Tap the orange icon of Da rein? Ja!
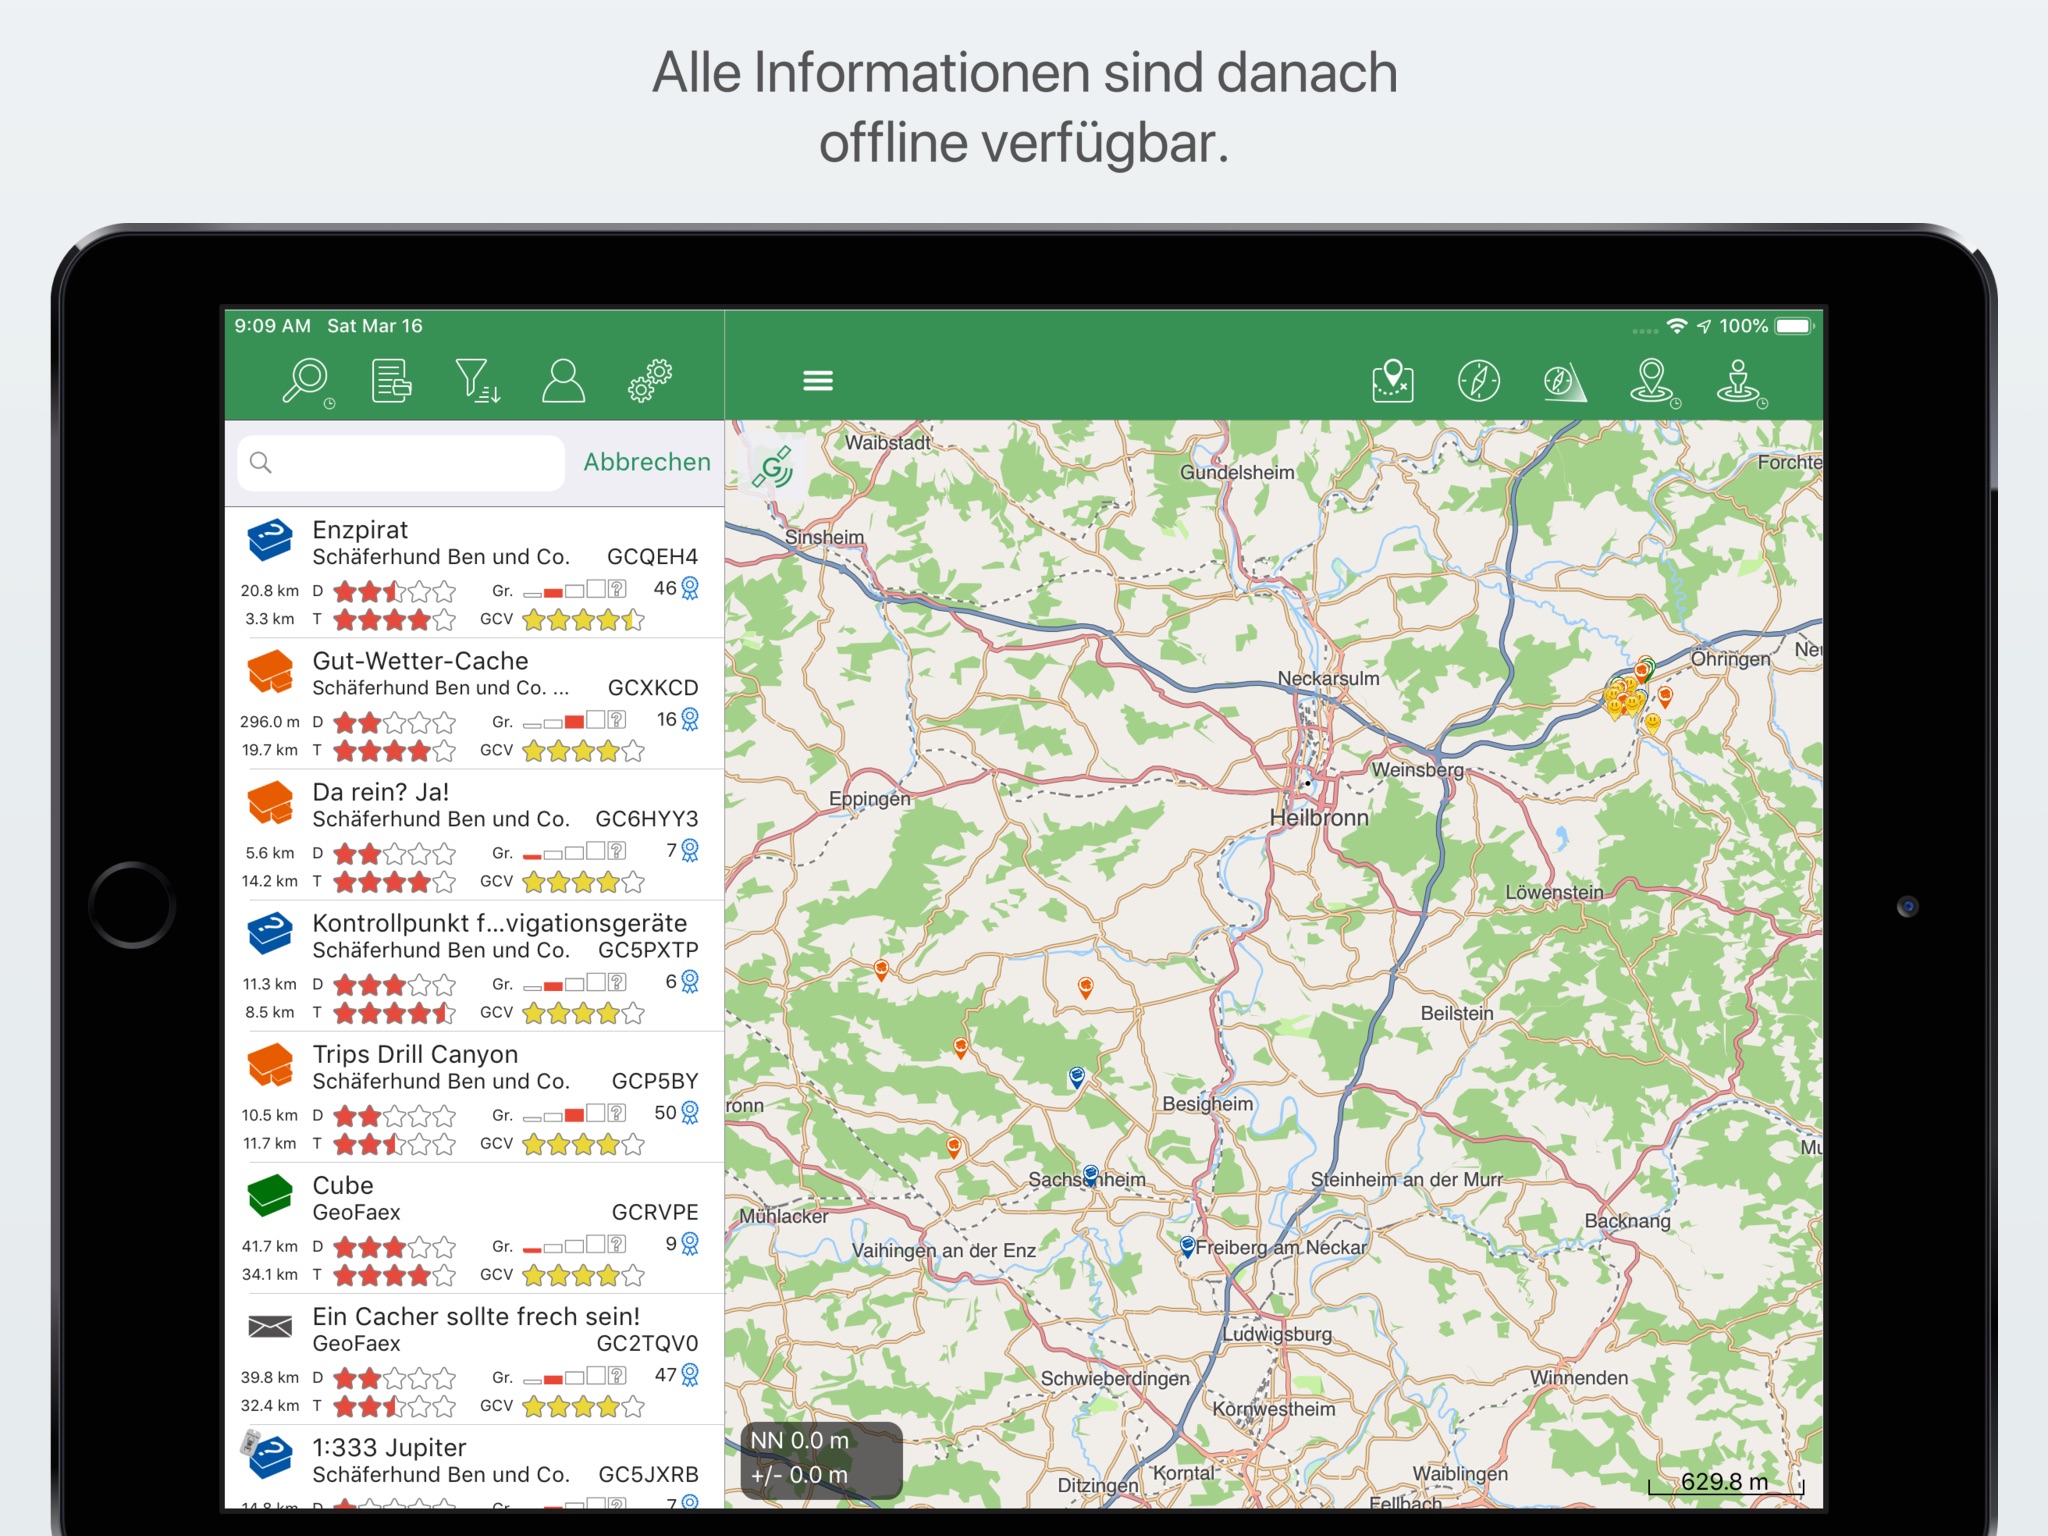The width and height of the screenshot is (2048, 1536). pyautogui.click(x=270, y=803)
